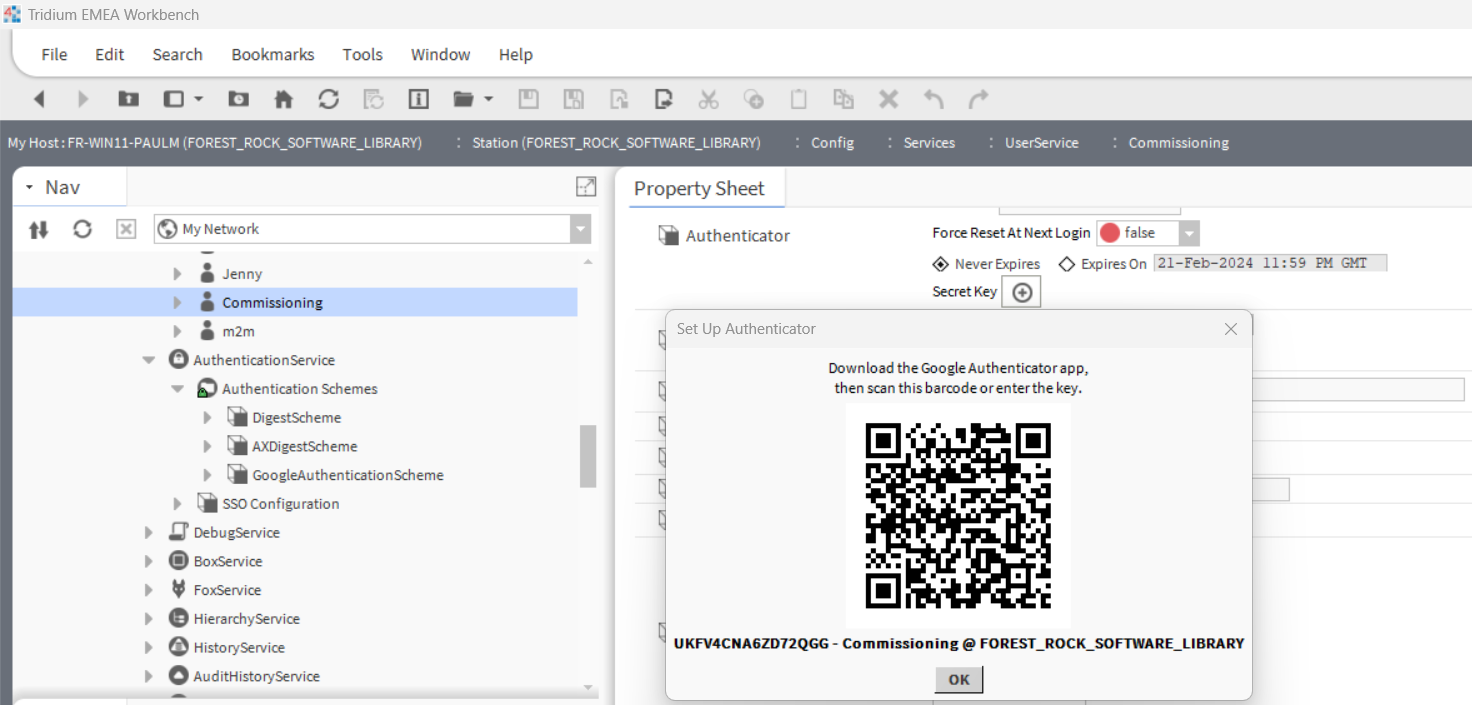Click the HistoryService icon

click(x=178, y=647)
